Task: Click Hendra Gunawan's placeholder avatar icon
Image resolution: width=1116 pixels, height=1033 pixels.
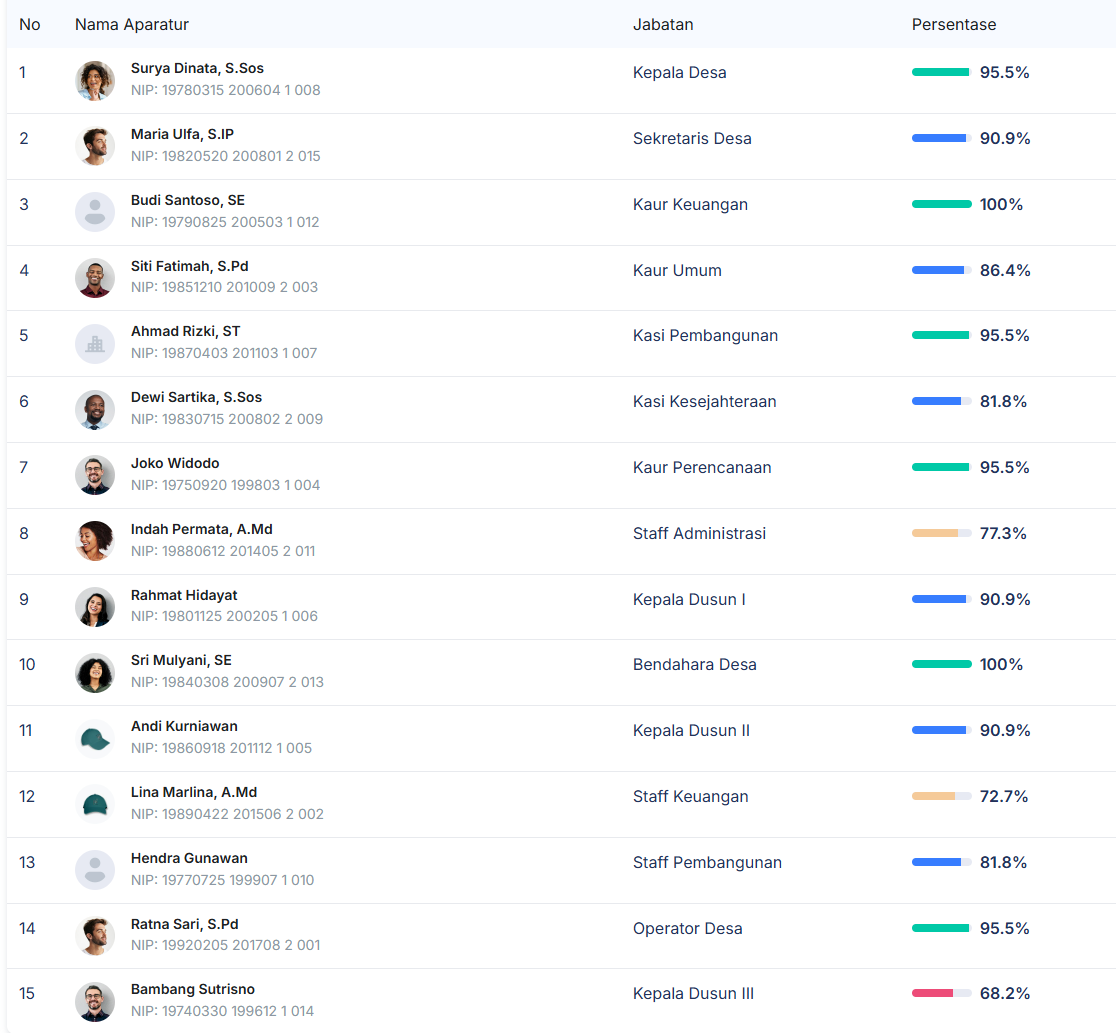Action: point(95,870)
